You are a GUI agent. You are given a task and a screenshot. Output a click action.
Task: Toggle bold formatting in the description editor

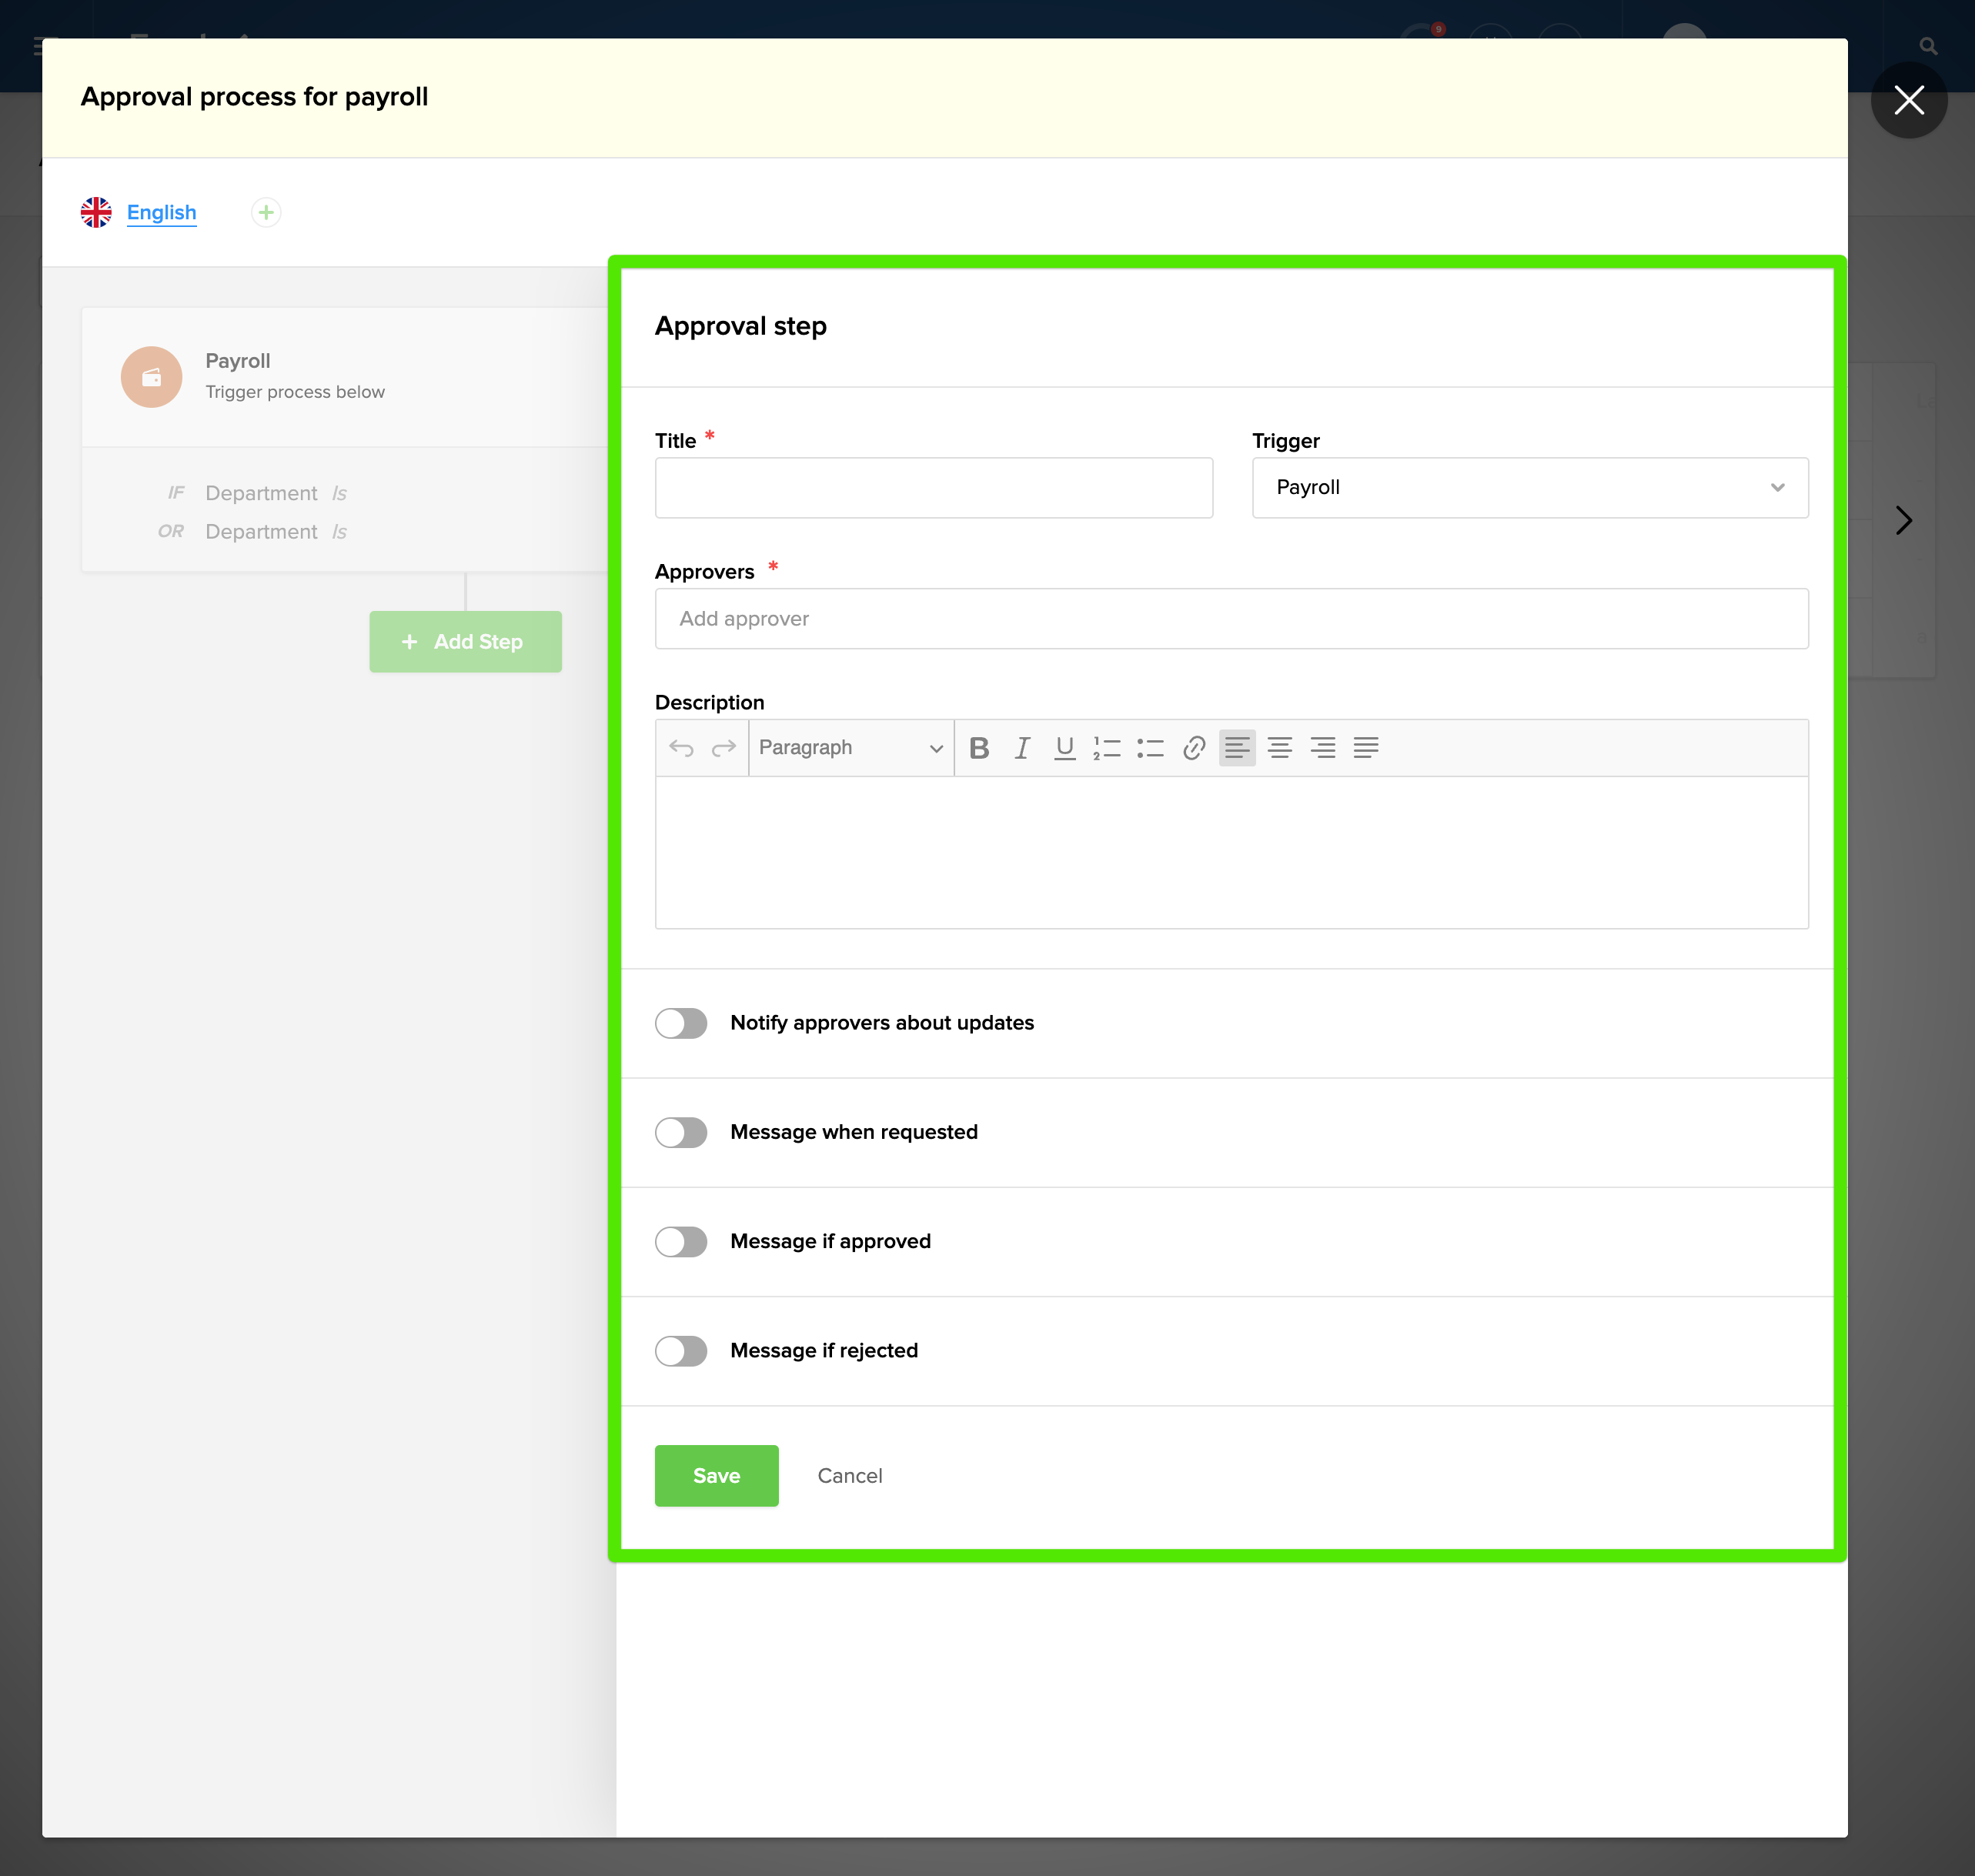pyautogui.click(x=979, y=747)
